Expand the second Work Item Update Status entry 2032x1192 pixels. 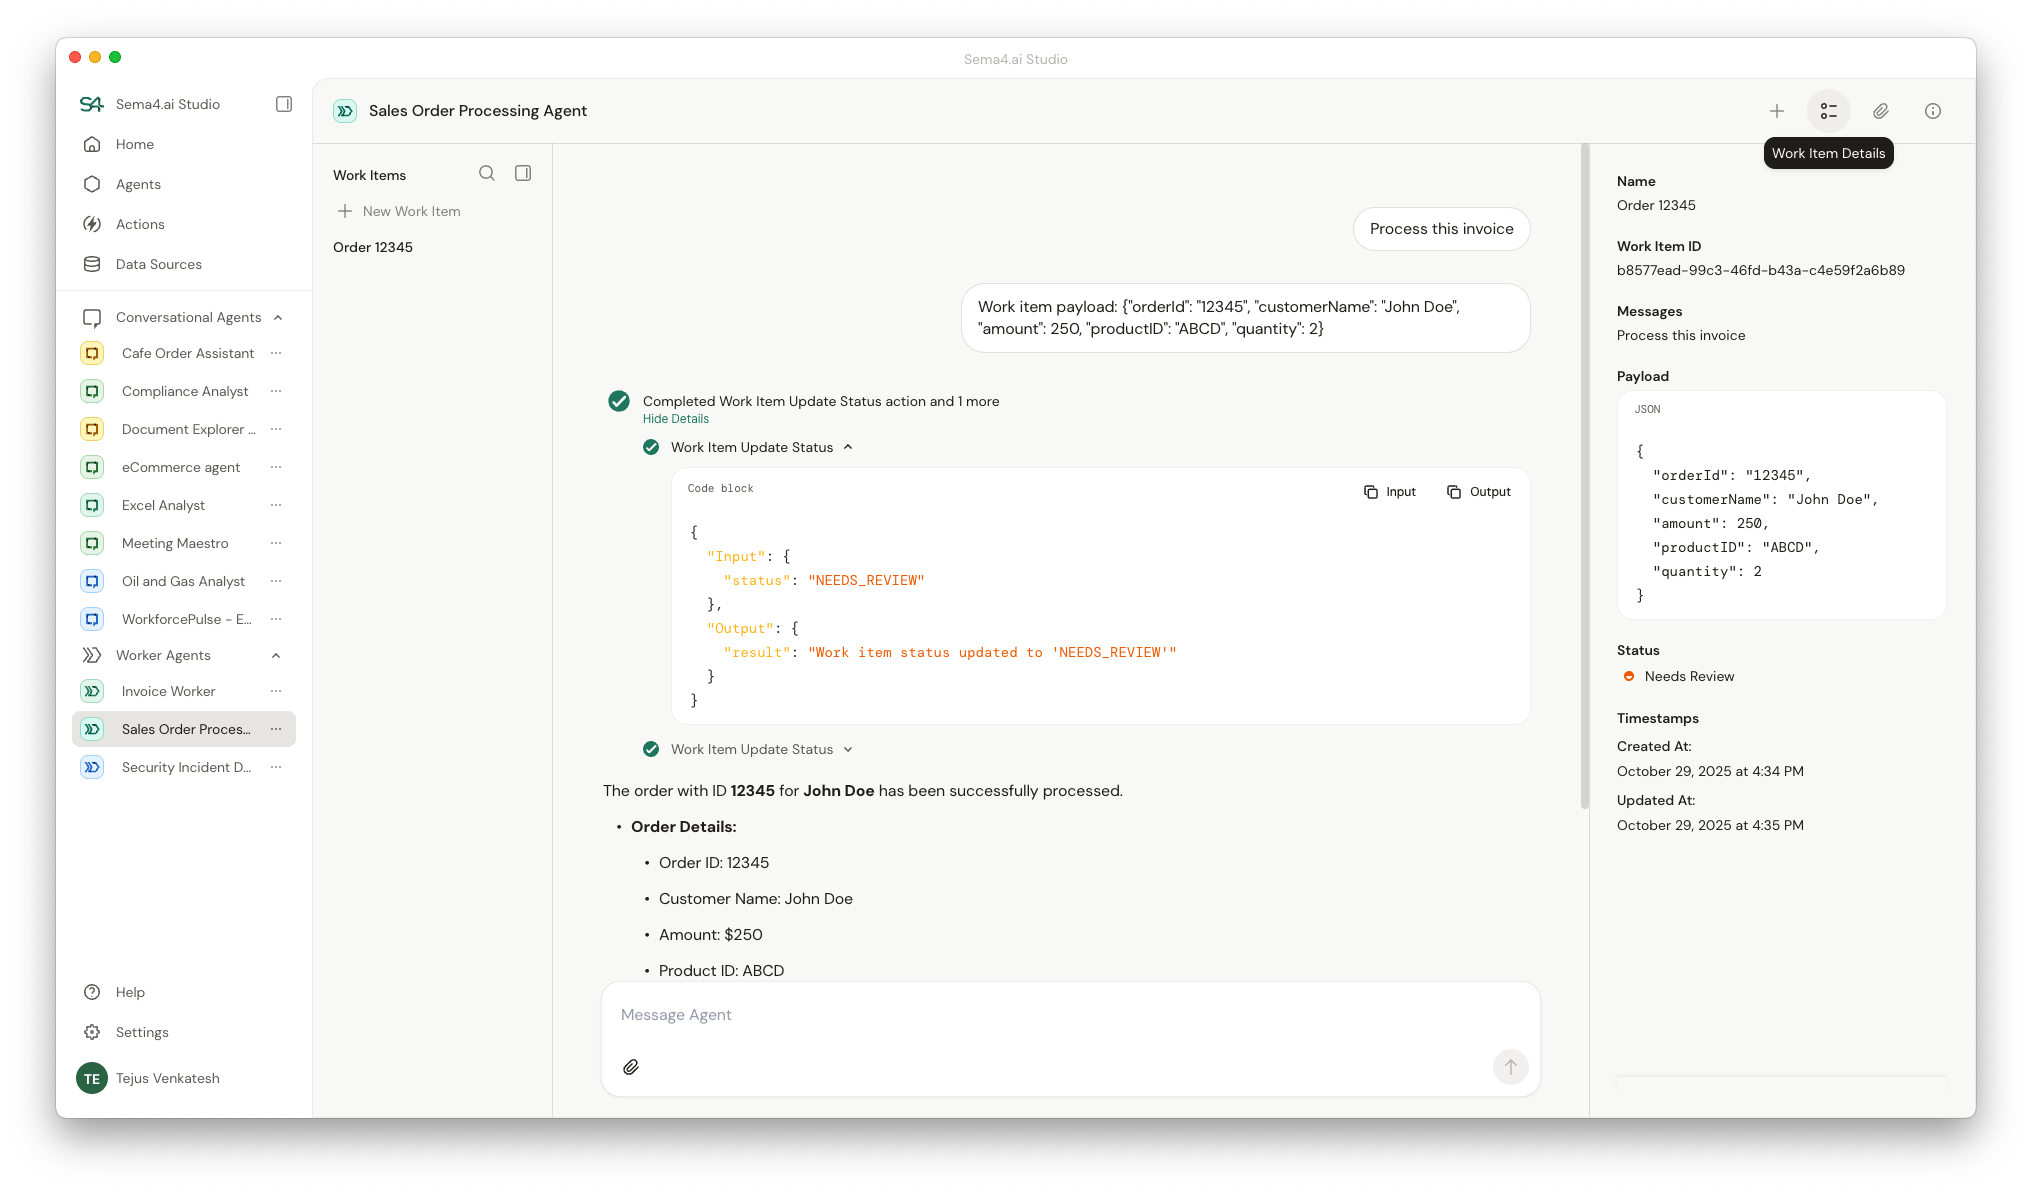[849, 749]
